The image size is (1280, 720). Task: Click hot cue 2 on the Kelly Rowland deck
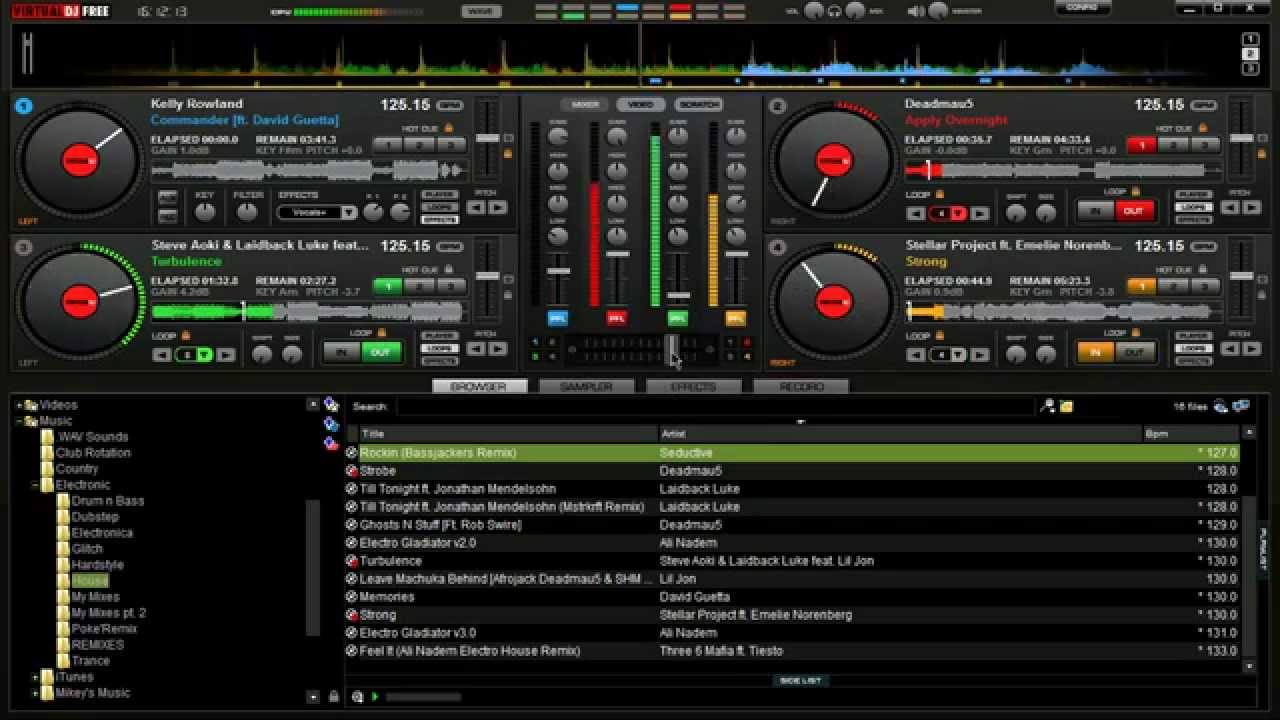tap(419, 145)
